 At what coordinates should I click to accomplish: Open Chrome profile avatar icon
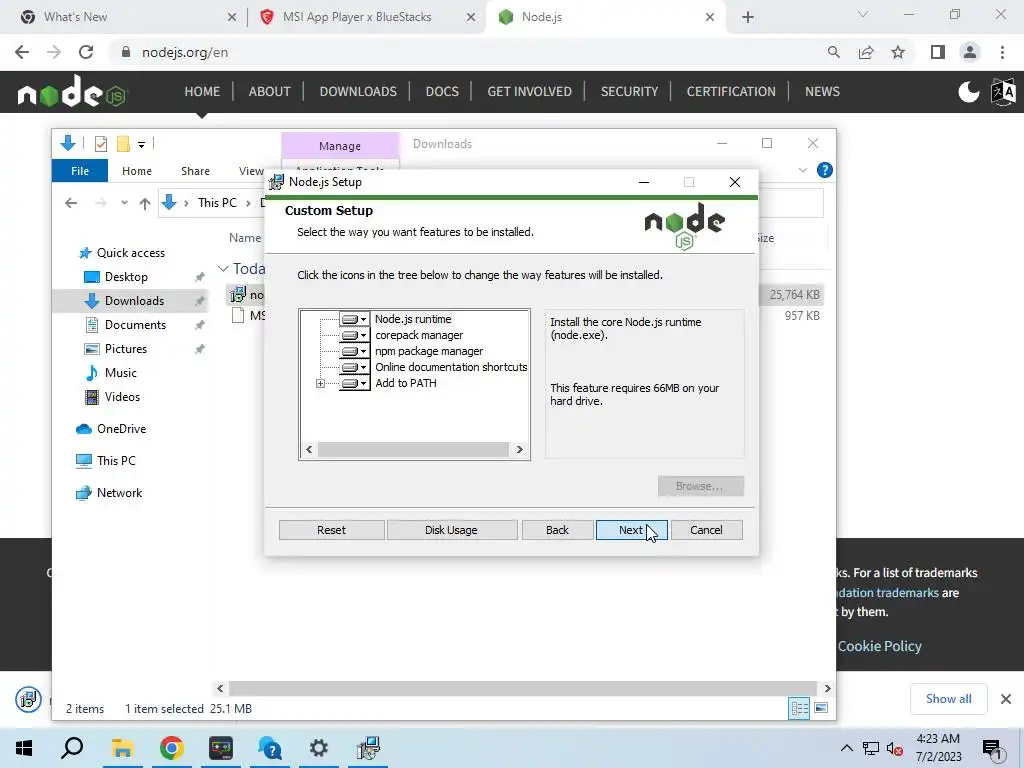coord(970,52)
